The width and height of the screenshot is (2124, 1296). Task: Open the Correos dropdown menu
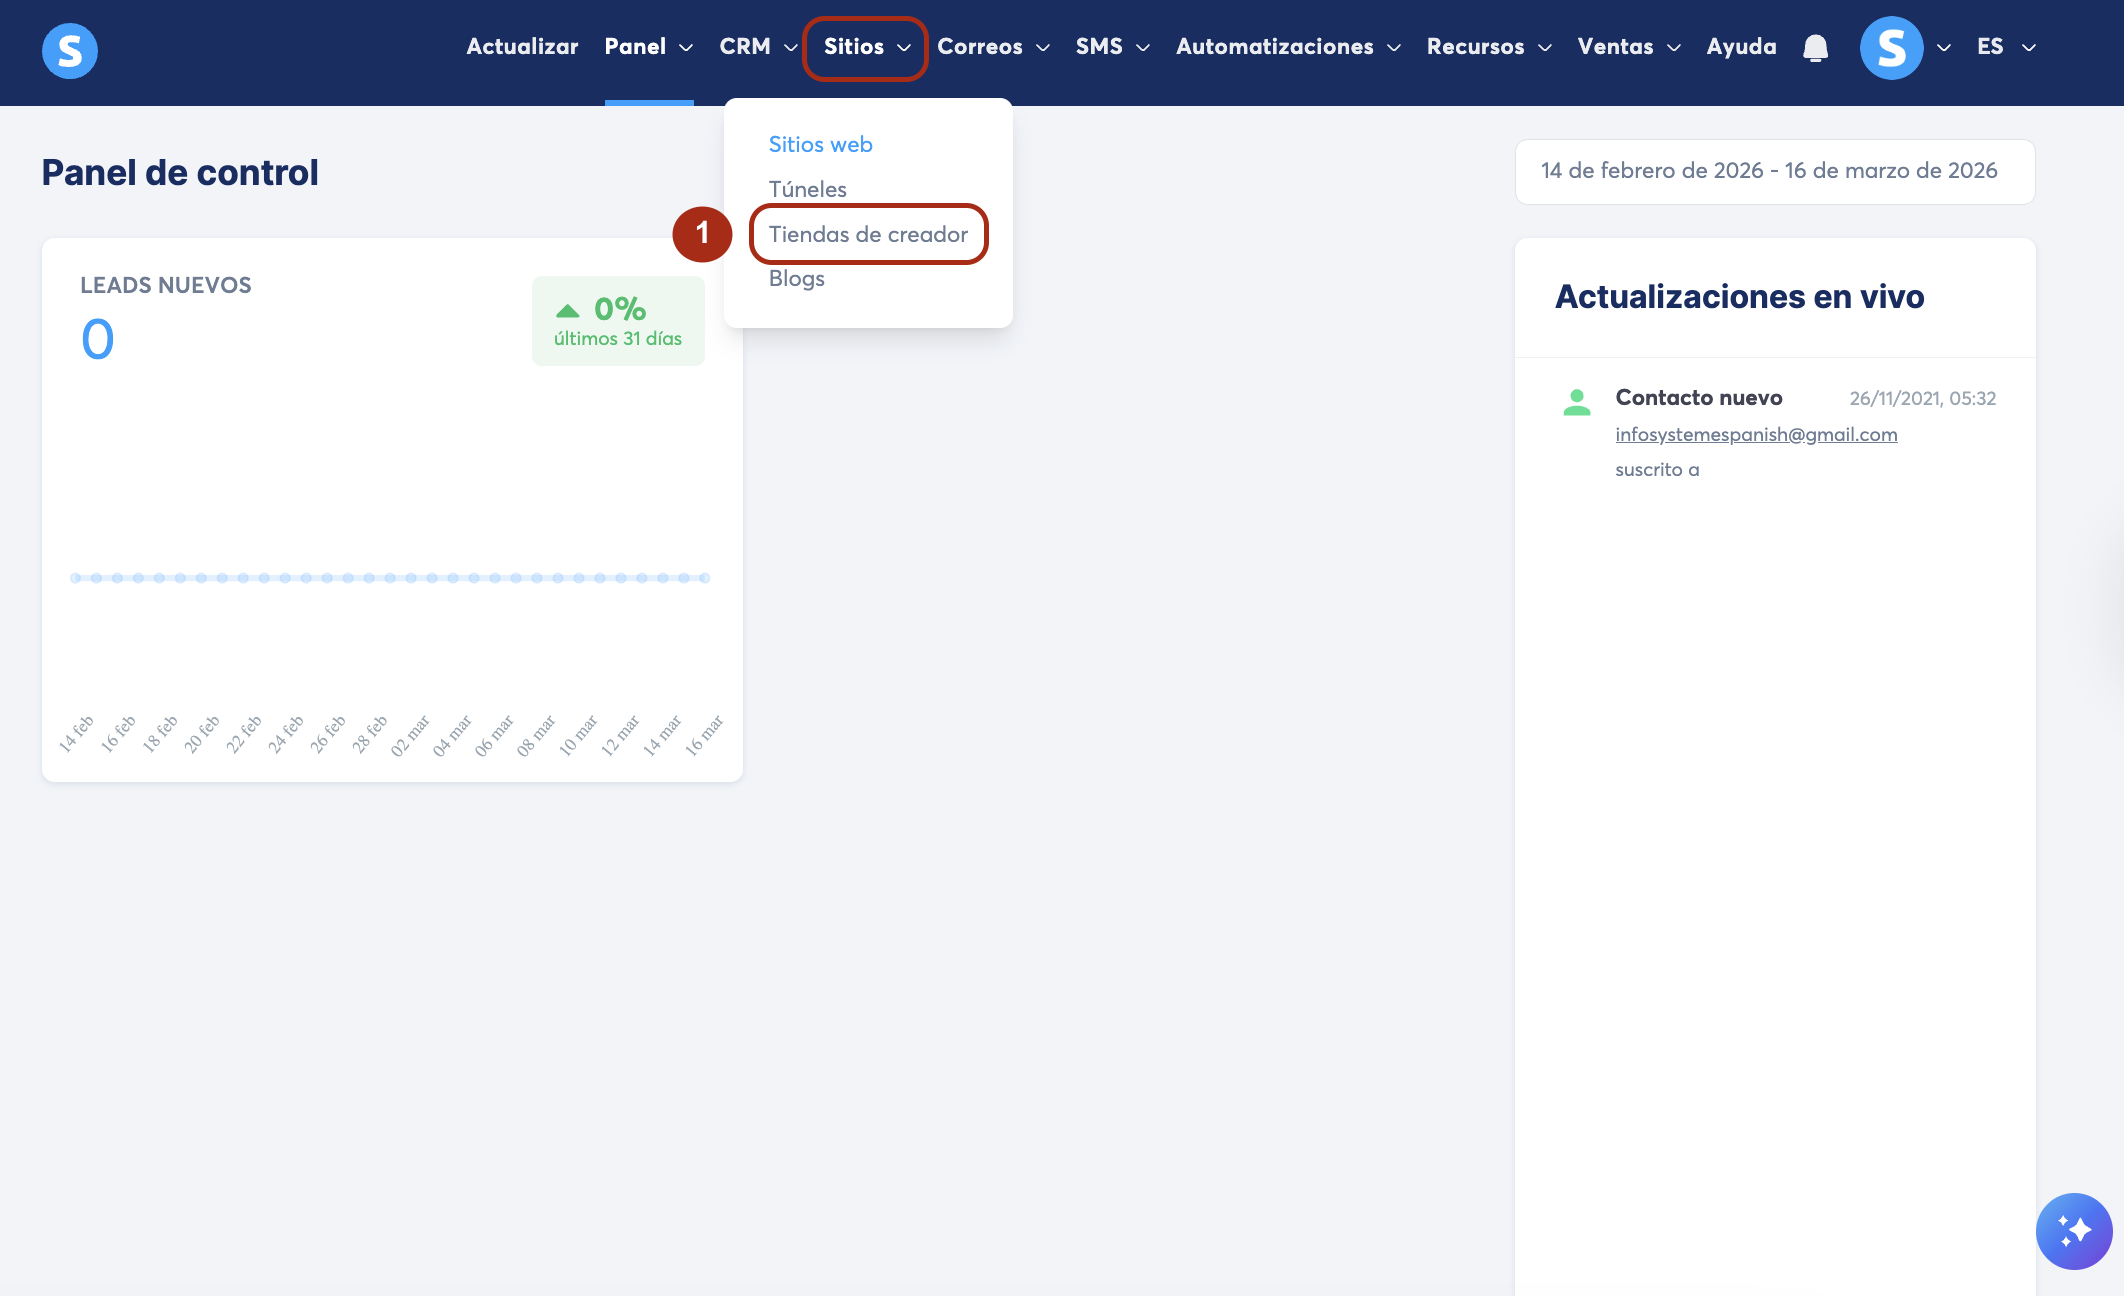click(992, 47)
